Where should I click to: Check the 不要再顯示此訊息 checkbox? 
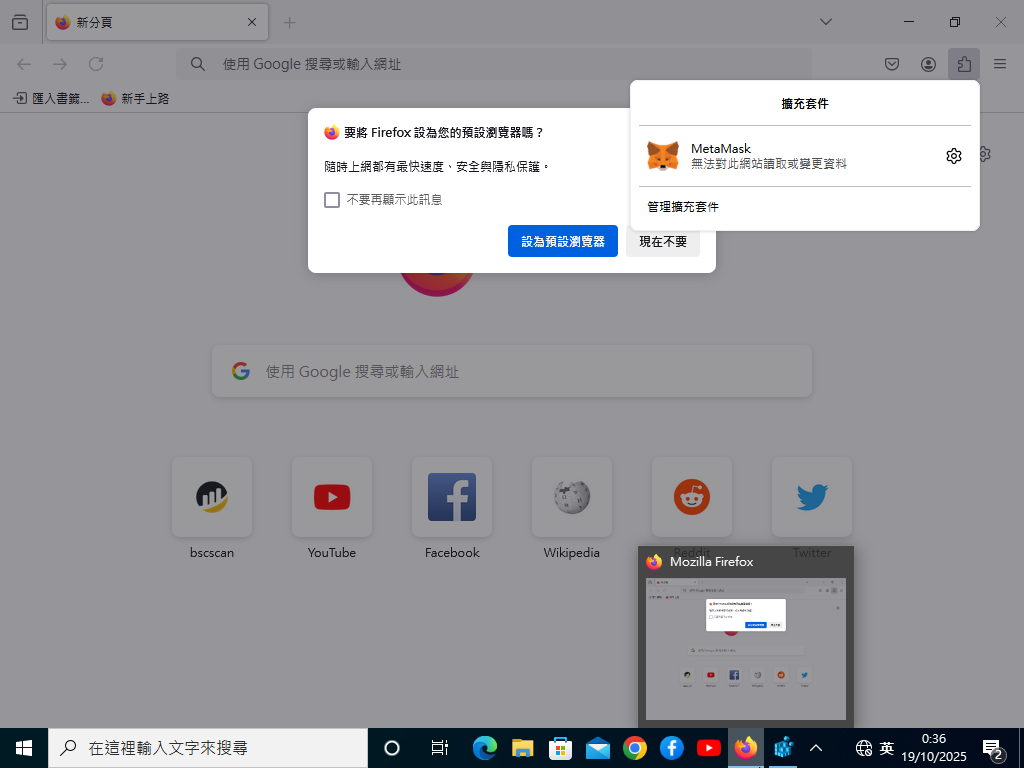[x=332, y=200]
